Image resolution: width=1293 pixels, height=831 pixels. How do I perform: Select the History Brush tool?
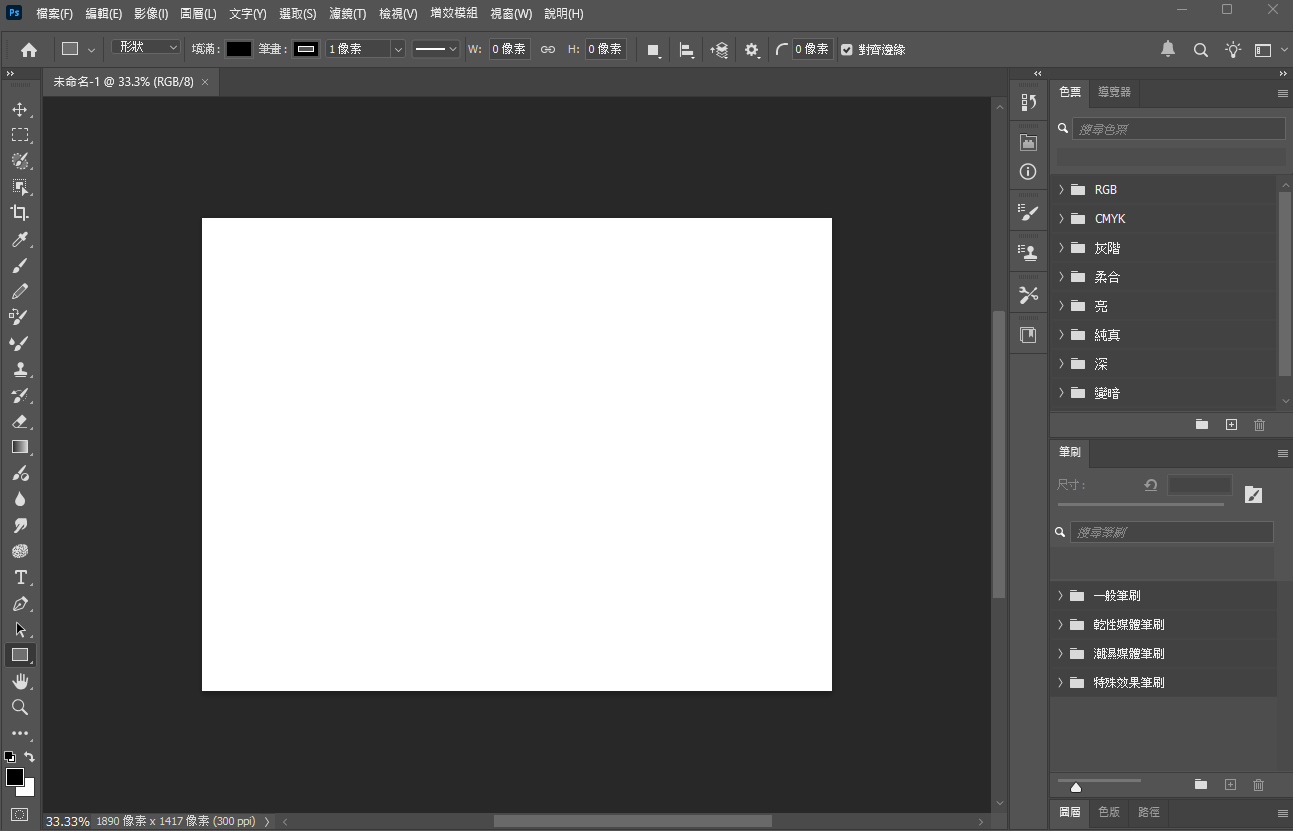click(19, 395)
